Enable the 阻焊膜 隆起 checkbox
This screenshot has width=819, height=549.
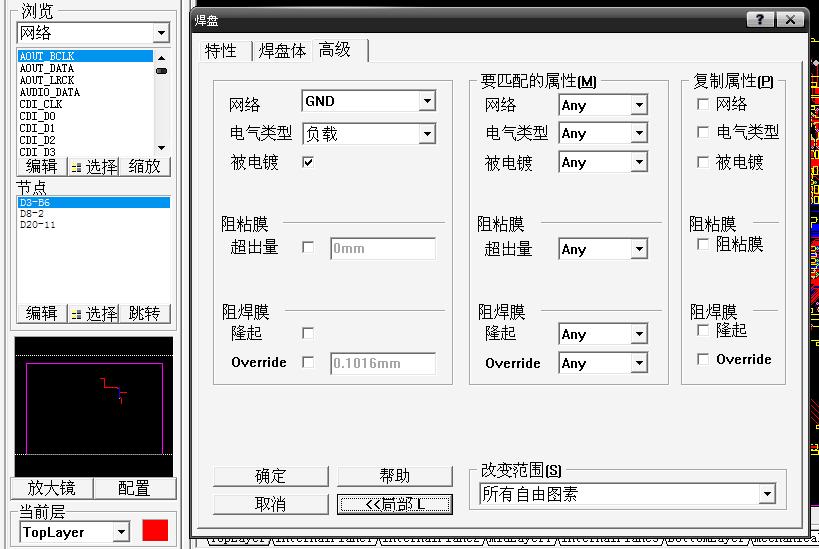308,333
